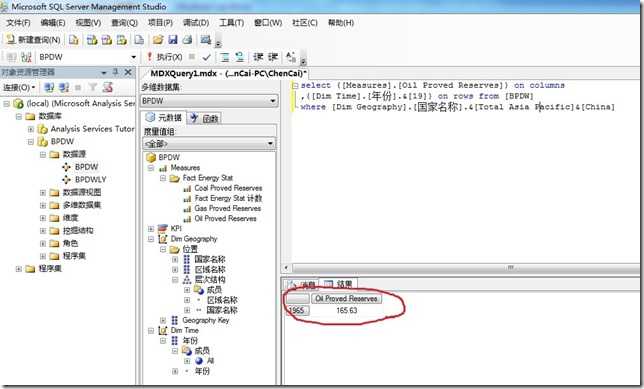Image resolution: width=644 pixels, height=389 pixels.
Task: Click the gray Cancel Executing Query square
Action: [192, 57]
